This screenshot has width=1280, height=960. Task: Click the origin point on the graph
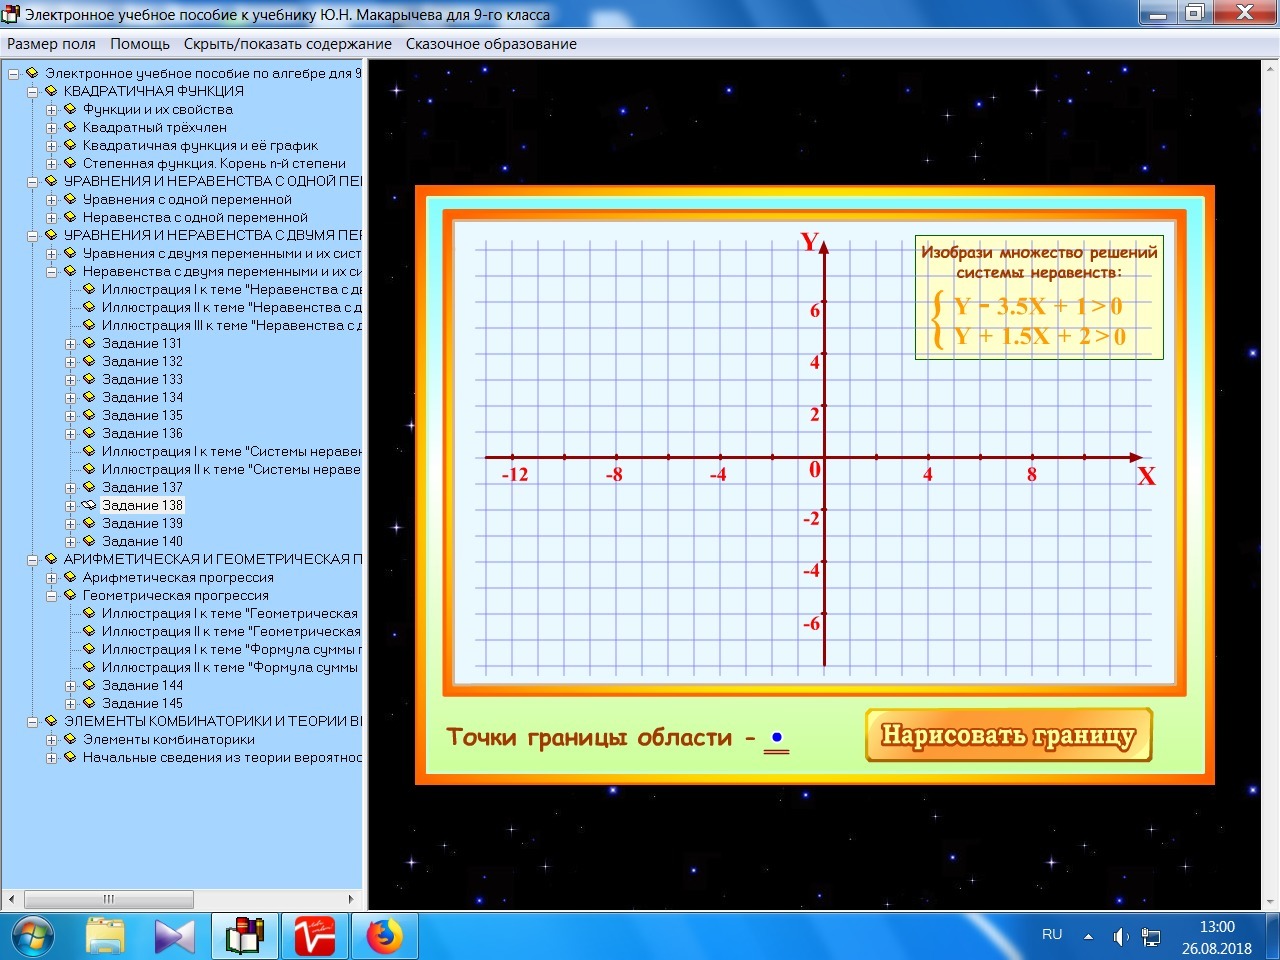(x=824, y=457)
